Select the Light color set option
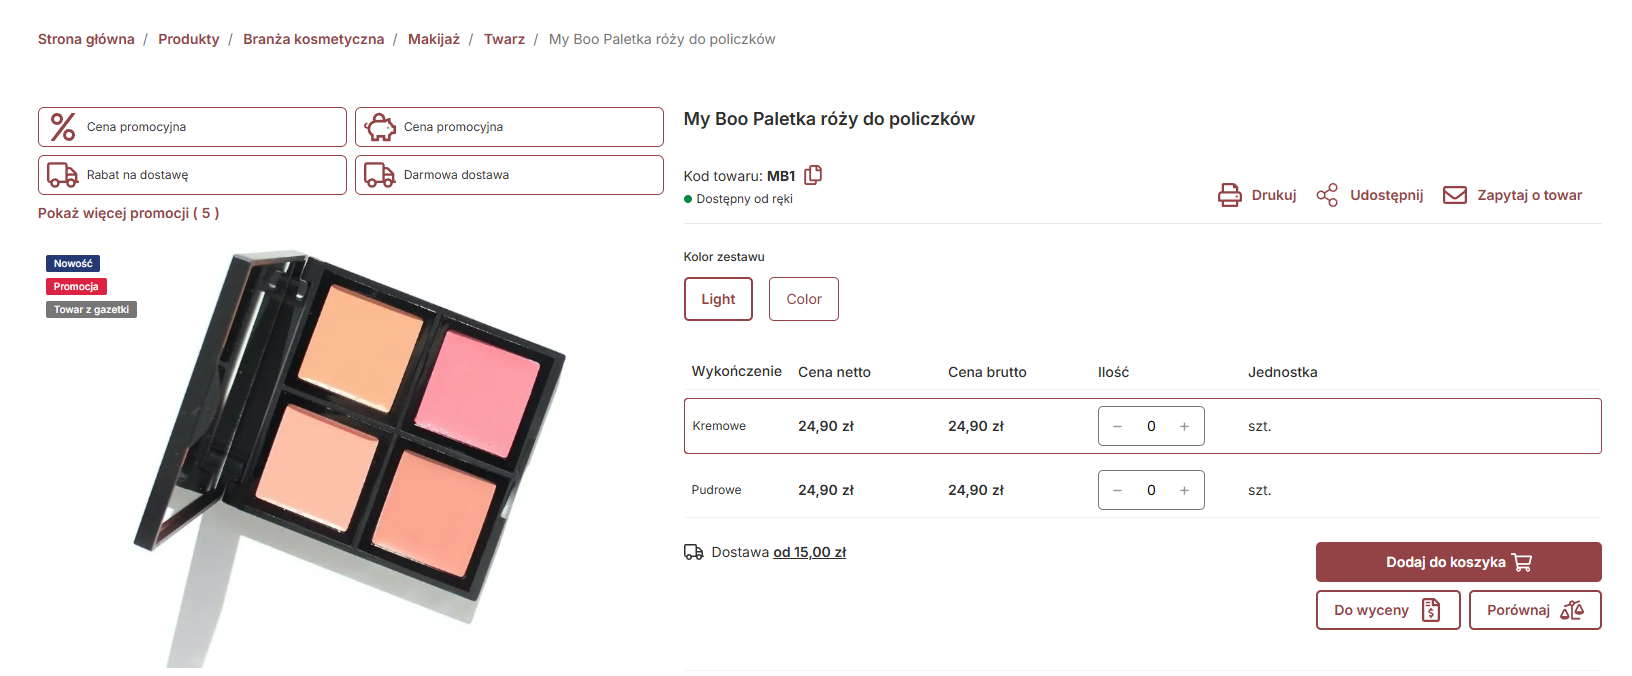The width and height of the screenshot is (1632, 676). 718,299
